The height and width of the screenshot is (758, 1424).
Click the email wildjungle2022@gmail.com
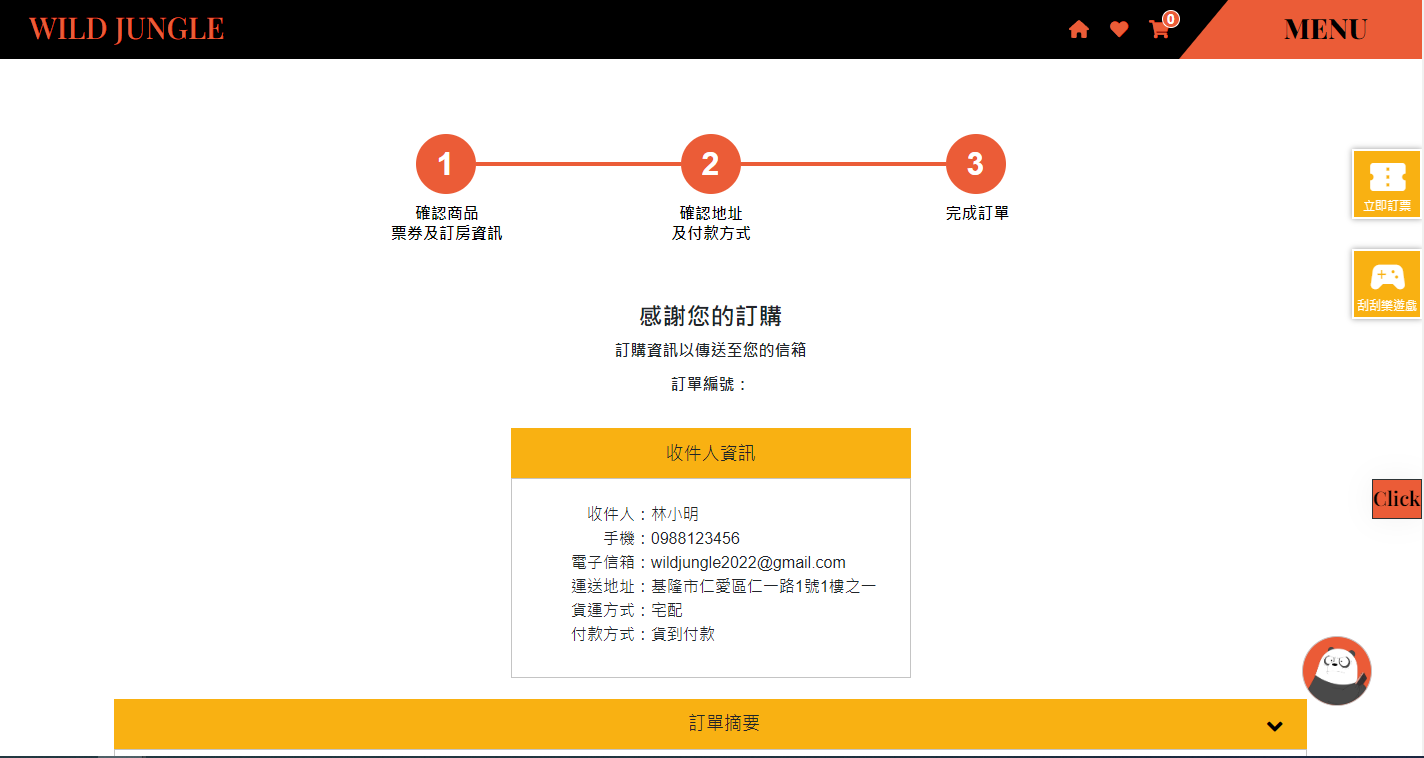748,562
